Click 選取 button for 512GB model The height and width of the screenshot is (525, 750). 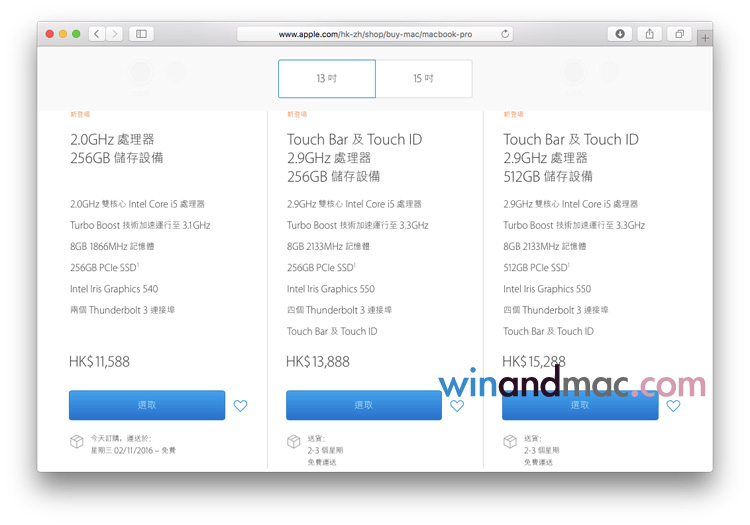(580, 405)
